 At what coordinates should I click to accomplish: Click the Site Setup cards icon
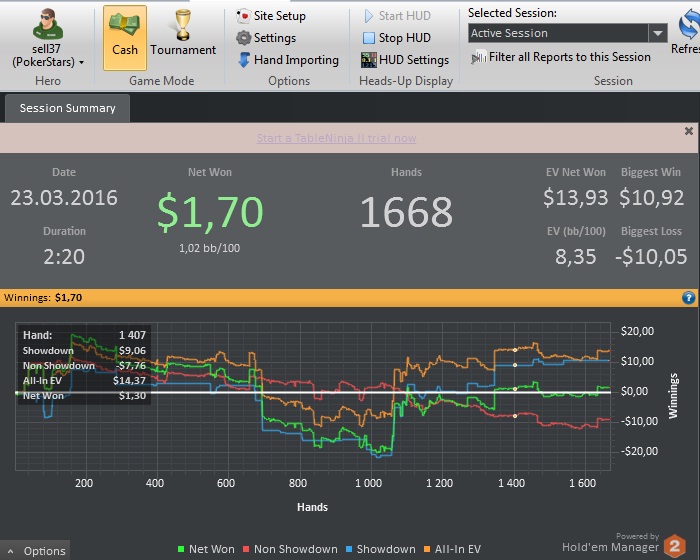click(243, 16)
